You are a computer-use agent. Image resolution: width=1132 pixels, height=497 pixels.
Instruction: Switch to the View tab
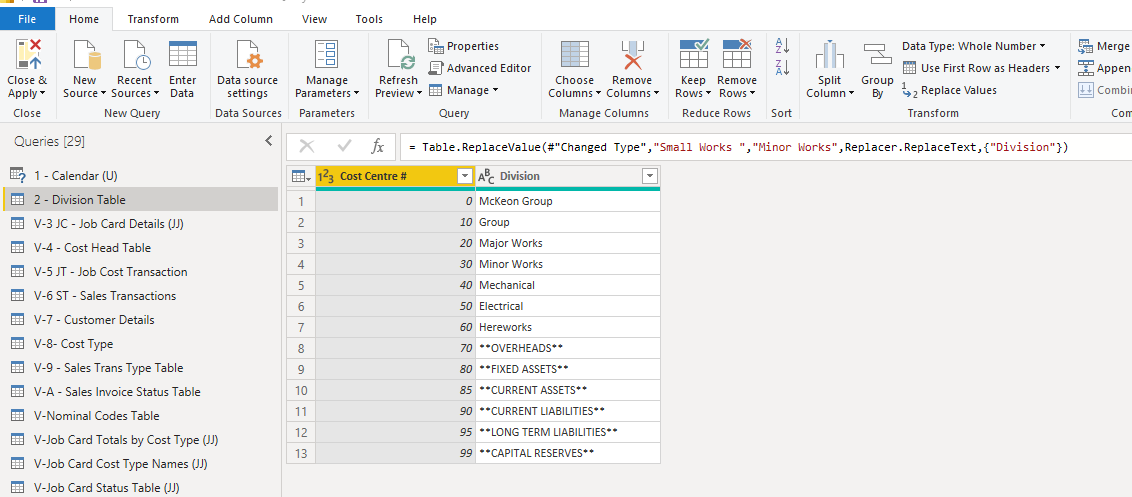[x=314, y=19]
